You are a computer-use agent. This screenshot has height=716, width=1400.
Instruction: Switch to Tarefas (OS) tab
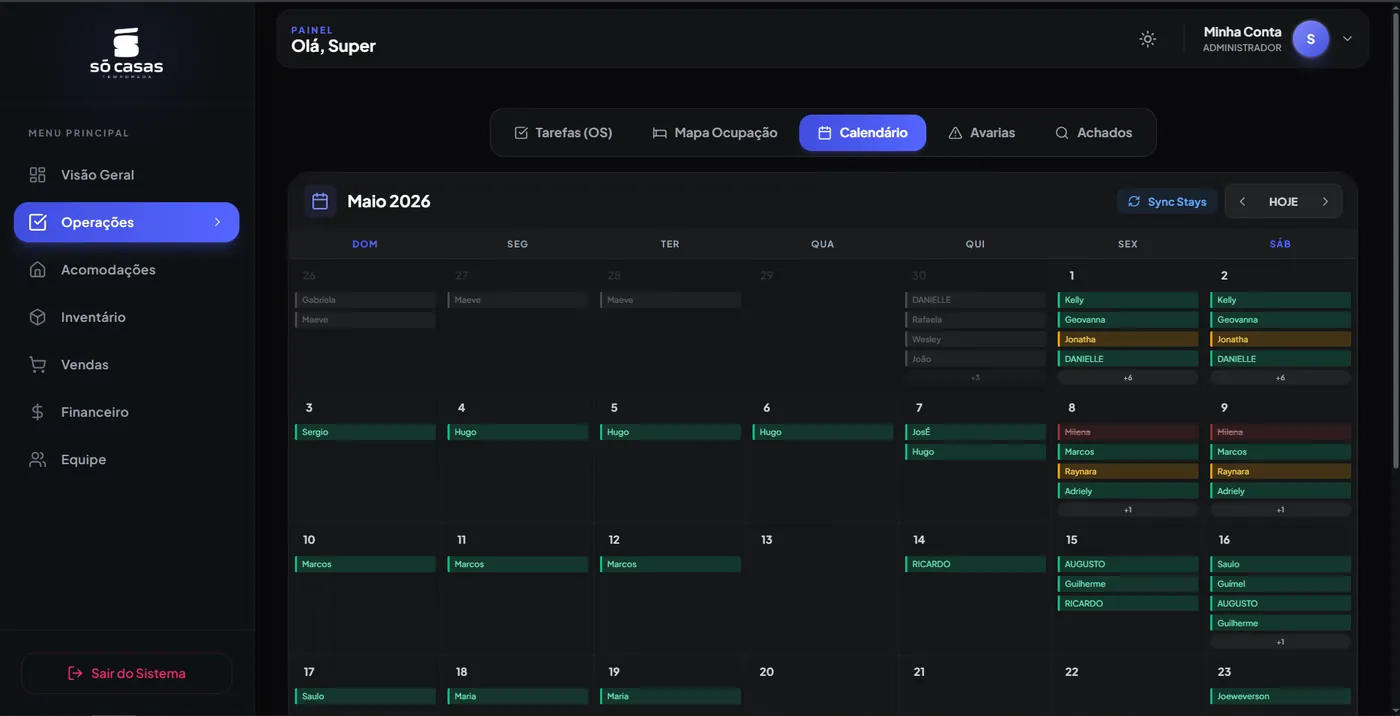coord(563,133)
